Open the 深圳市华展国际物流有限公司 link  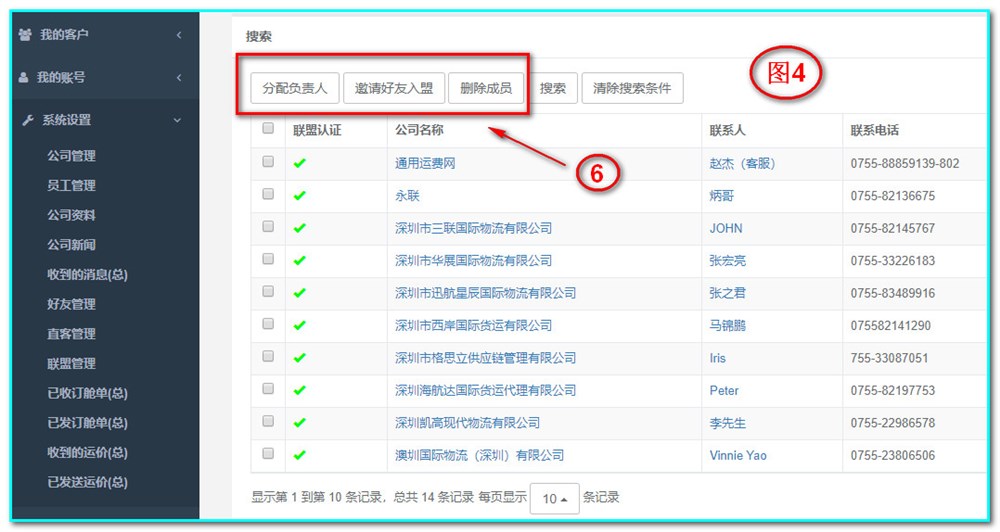click(473, 261)
